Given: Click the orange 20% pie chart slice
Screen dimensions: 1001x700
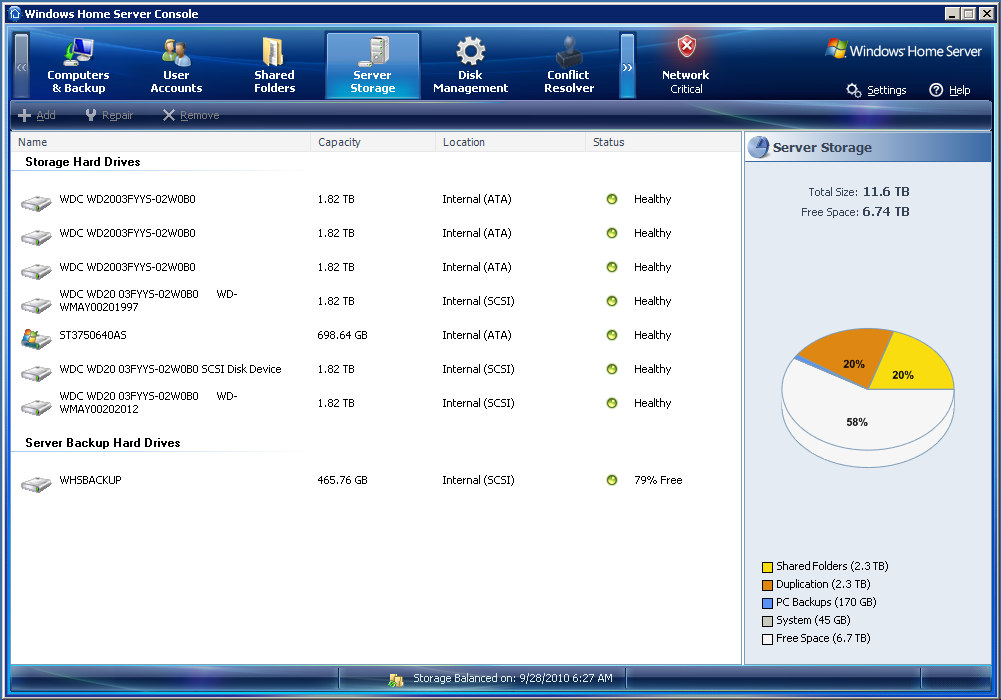Looking at the screenshot, I should coord(846,357).
